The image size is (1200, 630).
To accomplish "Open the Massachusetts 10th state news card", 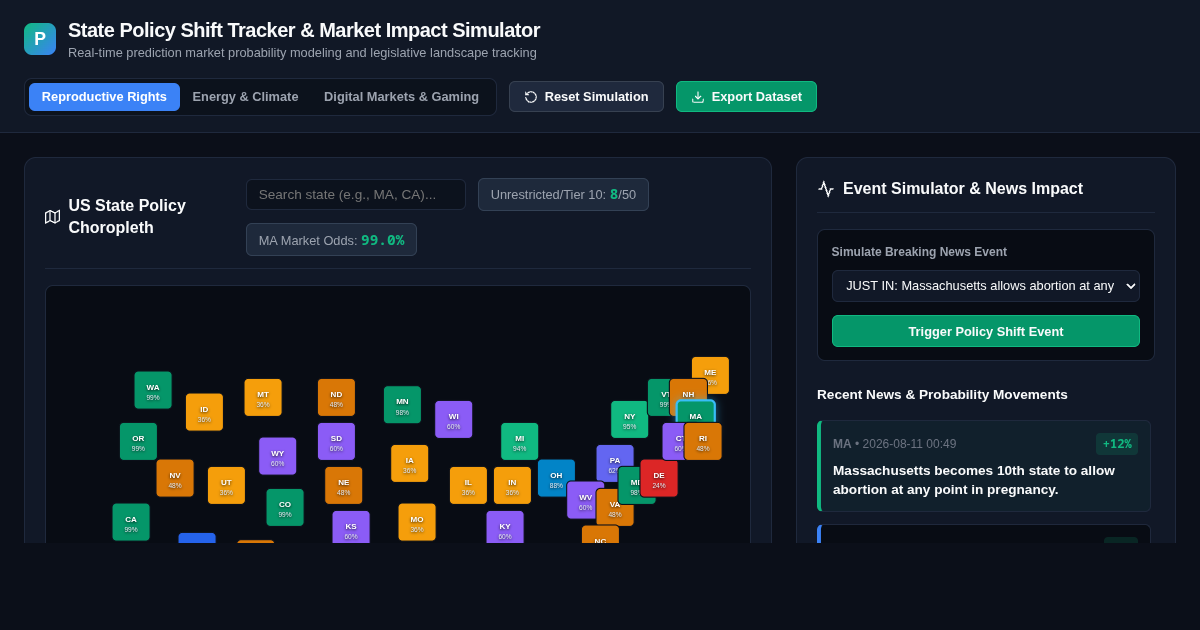I will point(984,466).
